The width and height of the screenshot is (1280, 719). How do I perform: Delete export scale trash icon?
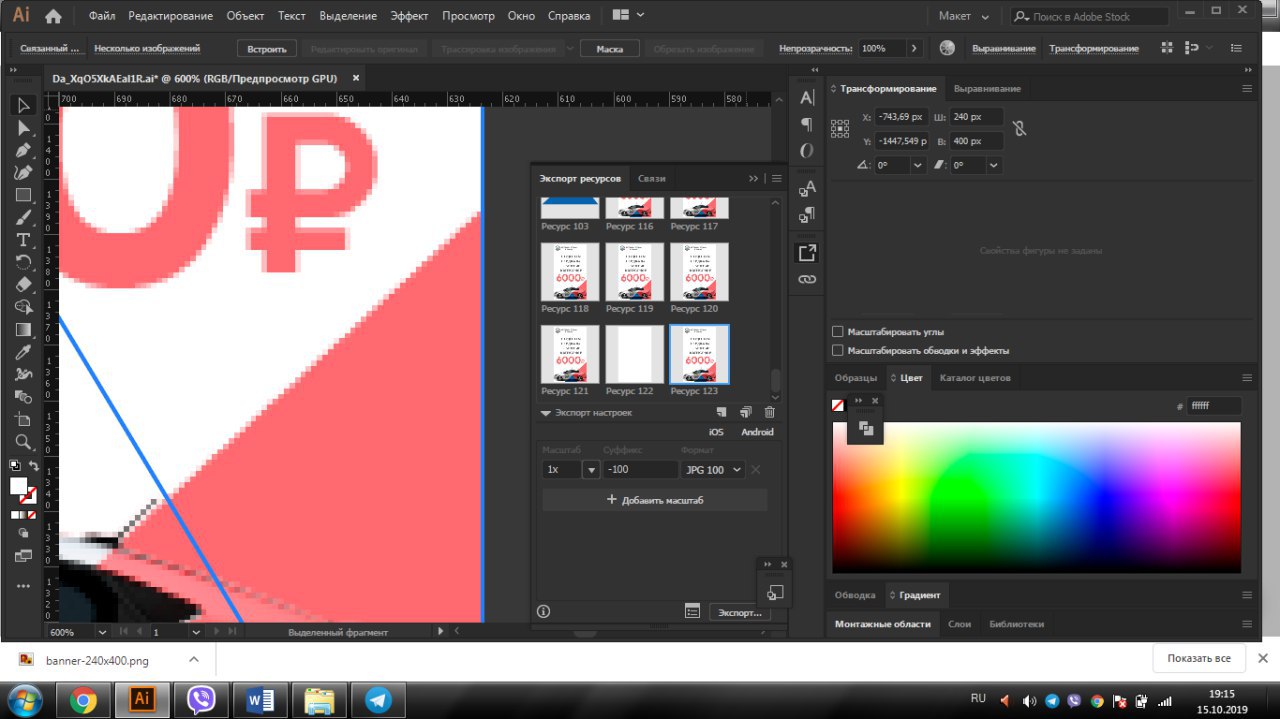pos(769,412)
